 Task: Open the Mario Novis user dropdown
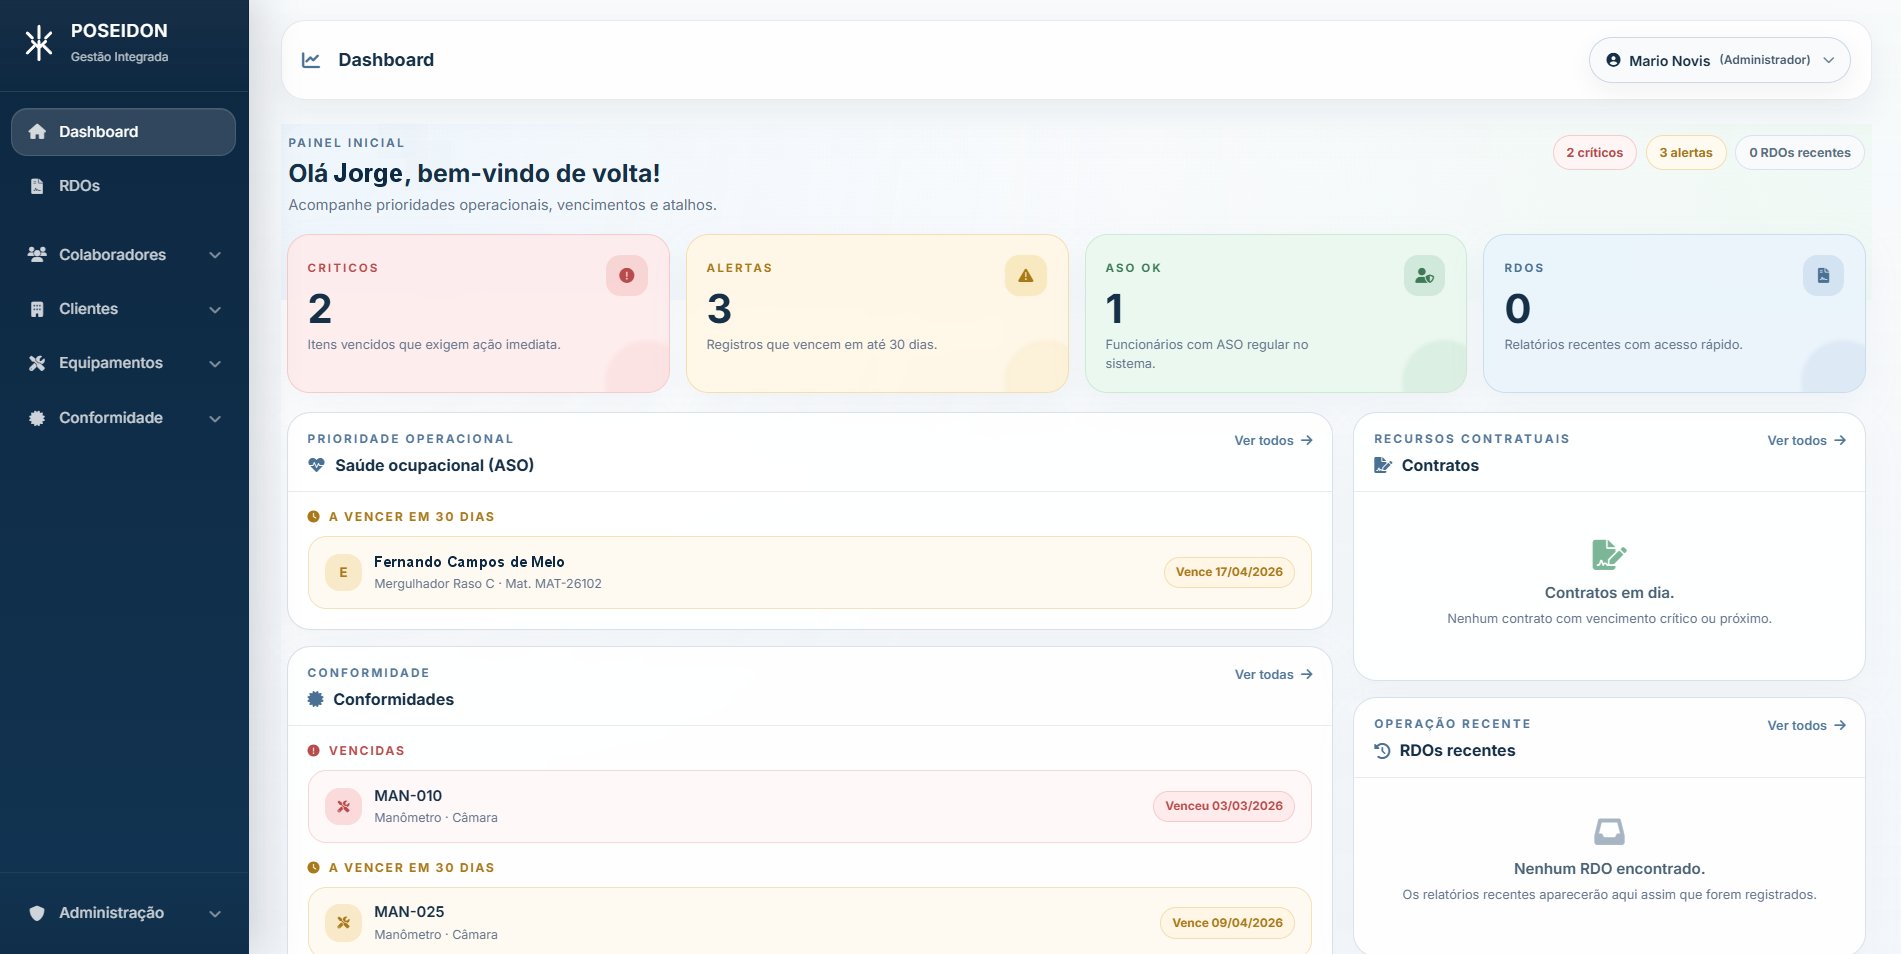[1718, 60]
